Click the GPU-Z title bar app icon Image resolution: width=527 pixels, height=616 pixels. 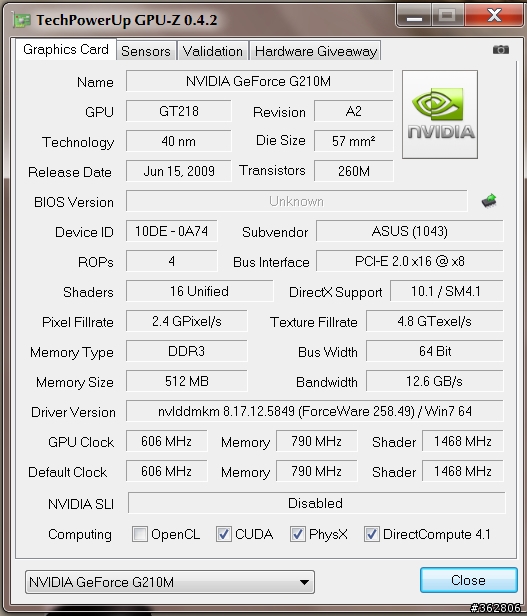point(21,20)
